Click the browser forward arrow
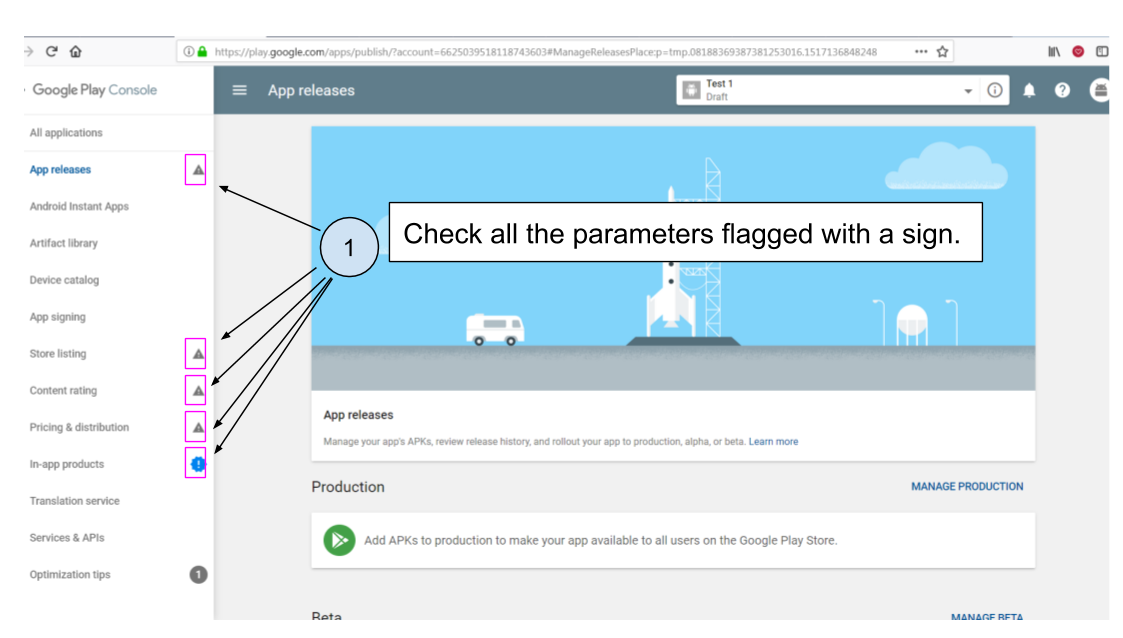This screenshot has width=1123, height=638. (x=29, y=52)
